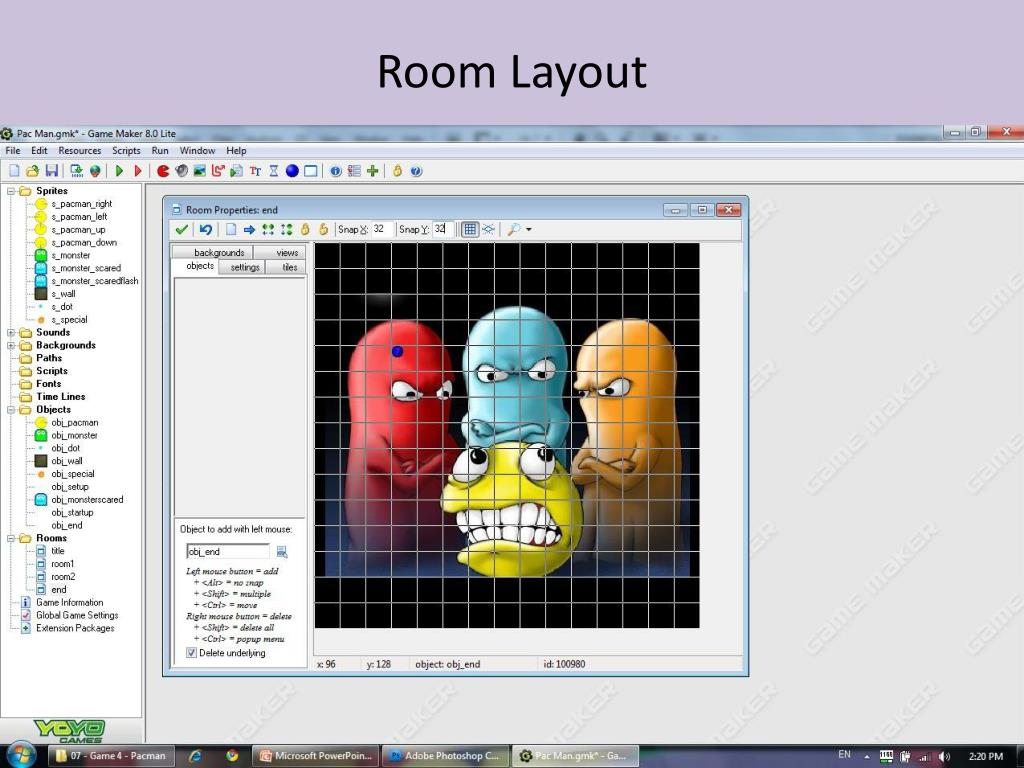The image size is (1024, 768).
Task: Open the Windows Start menu
Action: pos(20,755)
